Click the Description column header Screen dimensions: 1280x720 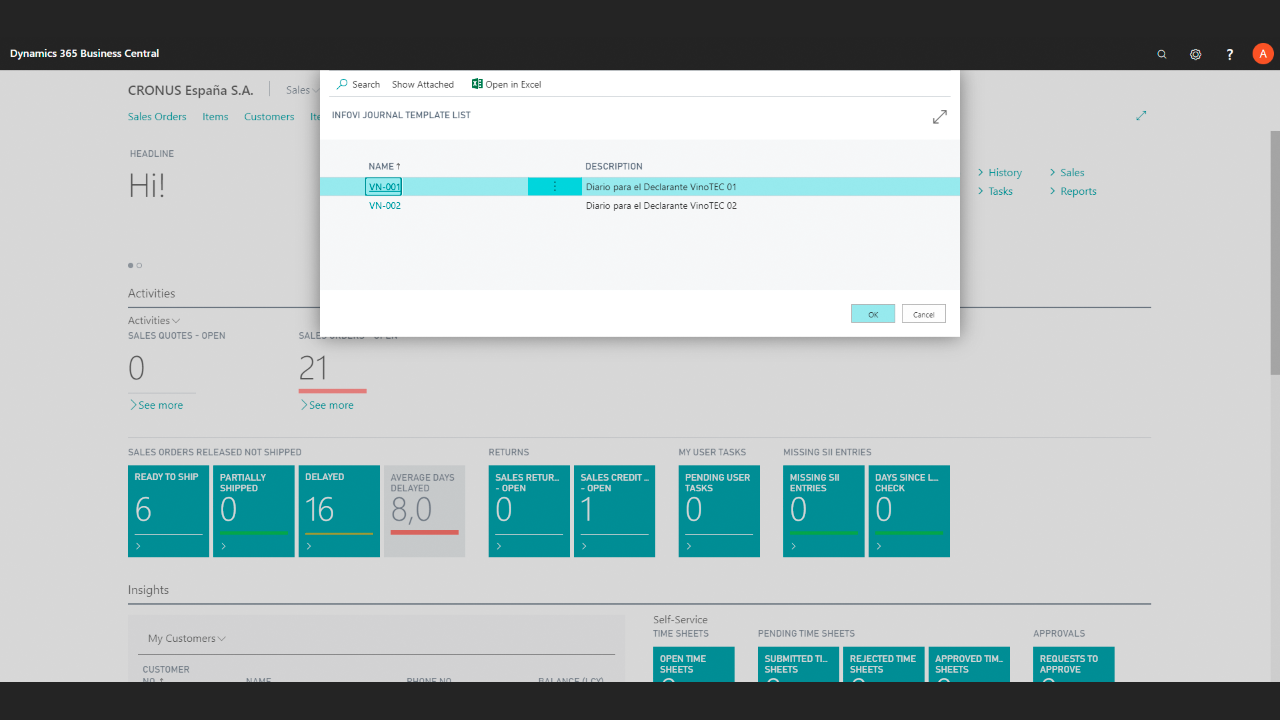614,166
